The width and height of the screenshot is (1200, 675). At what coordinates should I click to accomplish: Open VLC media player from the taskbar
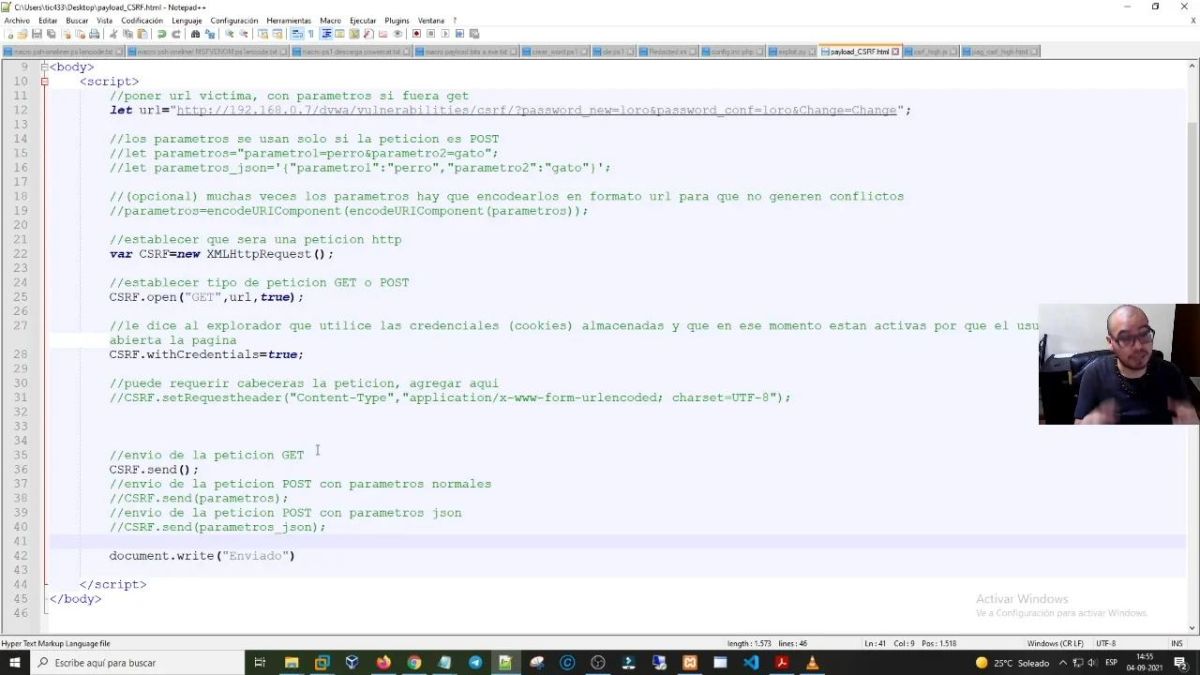coord(812,662)
